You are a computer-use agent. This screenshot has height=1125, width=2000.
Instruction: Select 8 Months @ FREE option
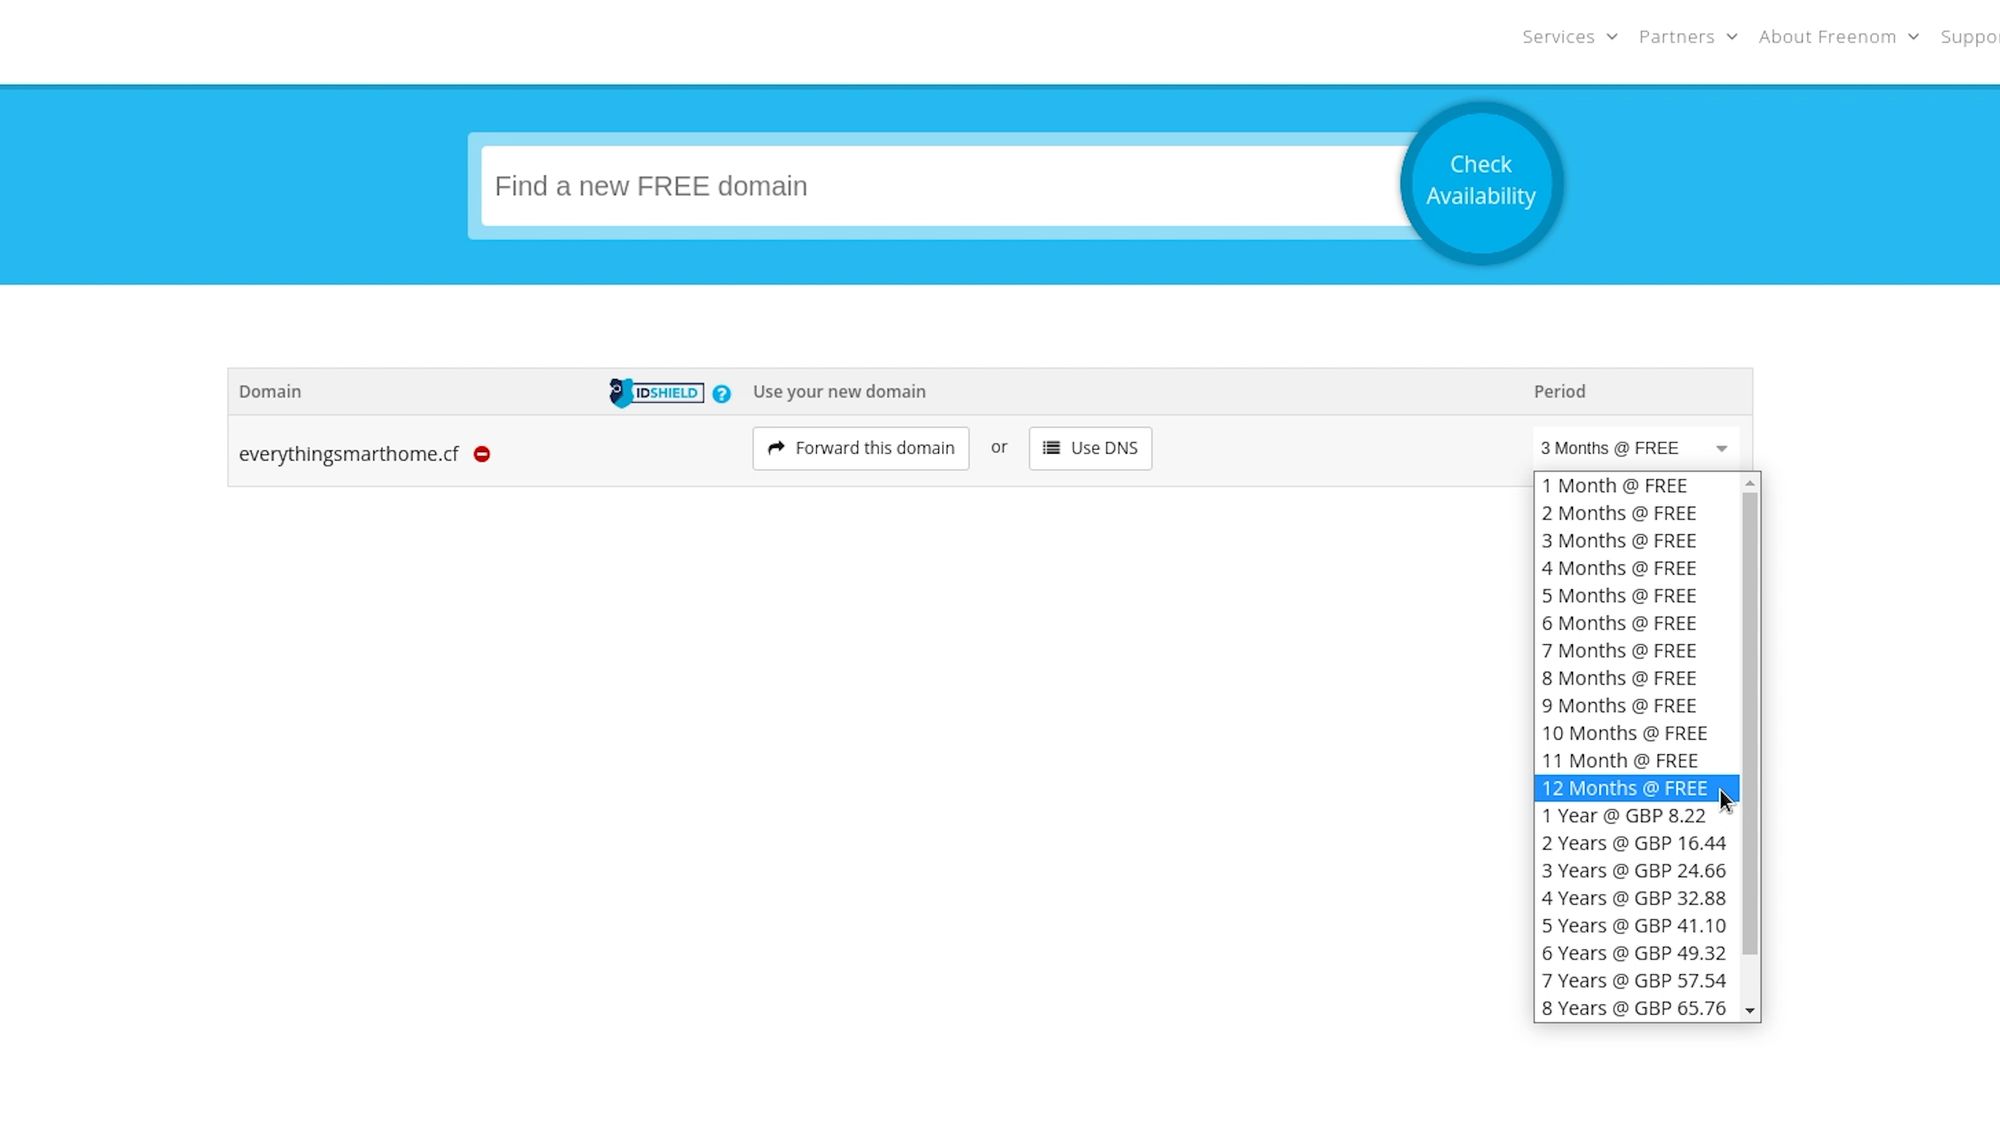pos(1637,678)
